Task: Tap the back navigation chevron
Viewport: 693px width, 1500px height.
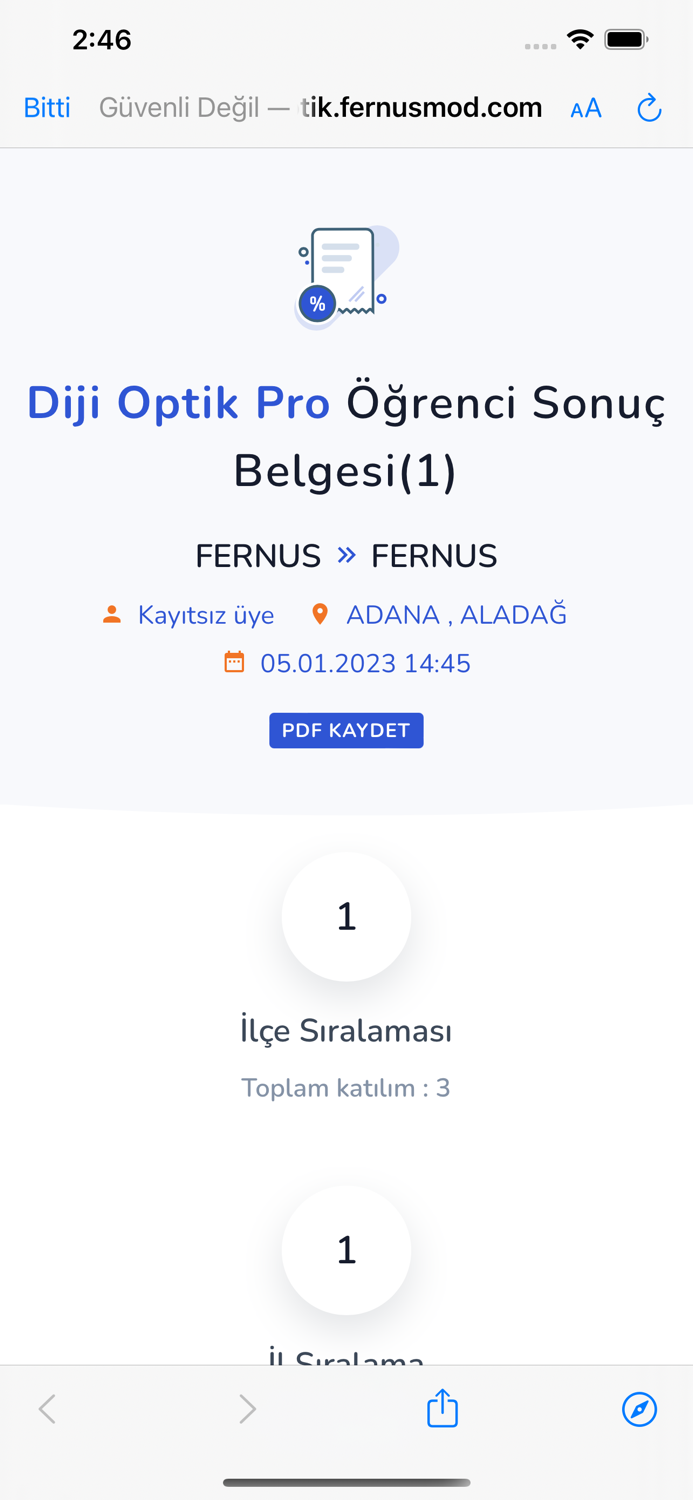Action: [x=46, y=1408]
